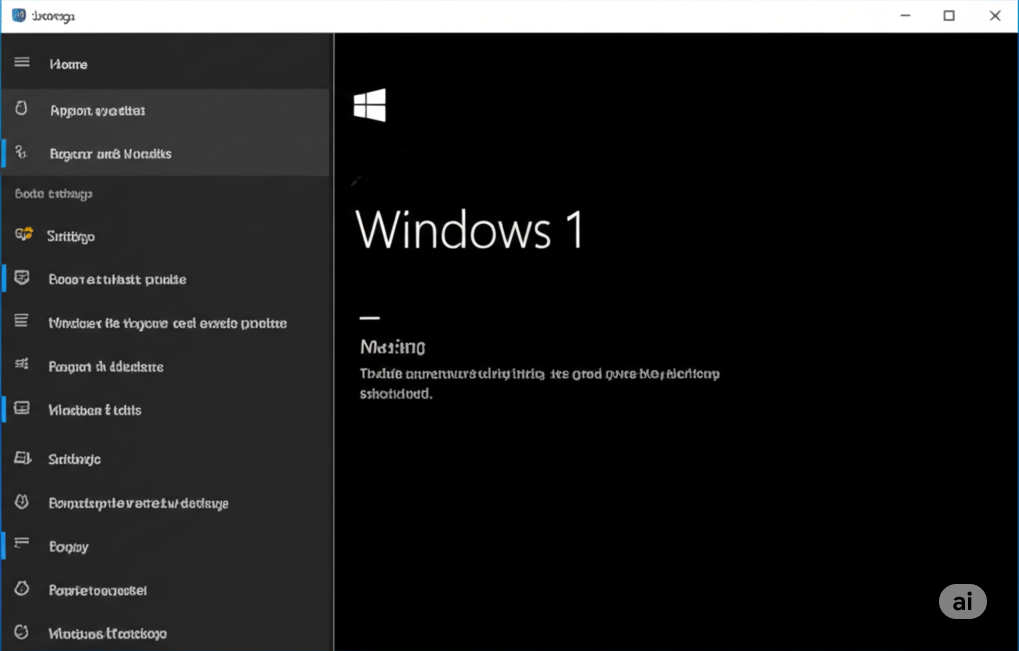Click the 'Windows 1' heading text
Viewport: 1019px width, 651px height.
[469, 229]
